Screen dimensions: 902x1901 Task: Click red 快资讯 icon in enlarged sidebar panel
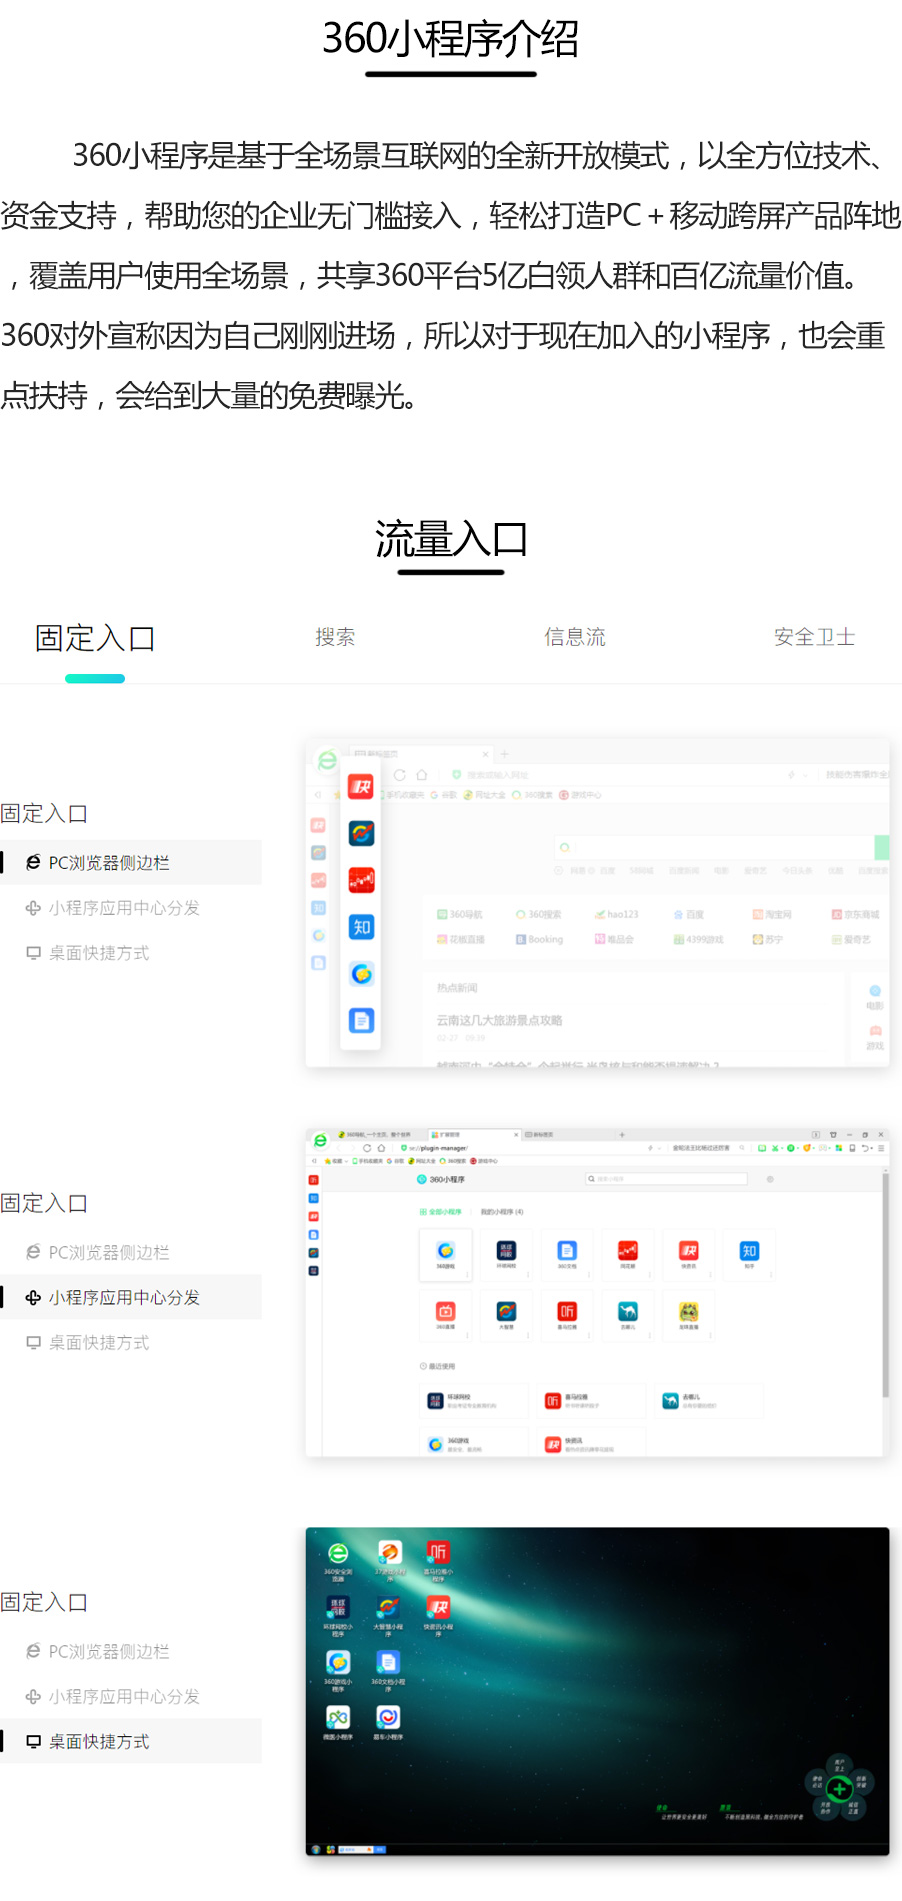point(361,787)
